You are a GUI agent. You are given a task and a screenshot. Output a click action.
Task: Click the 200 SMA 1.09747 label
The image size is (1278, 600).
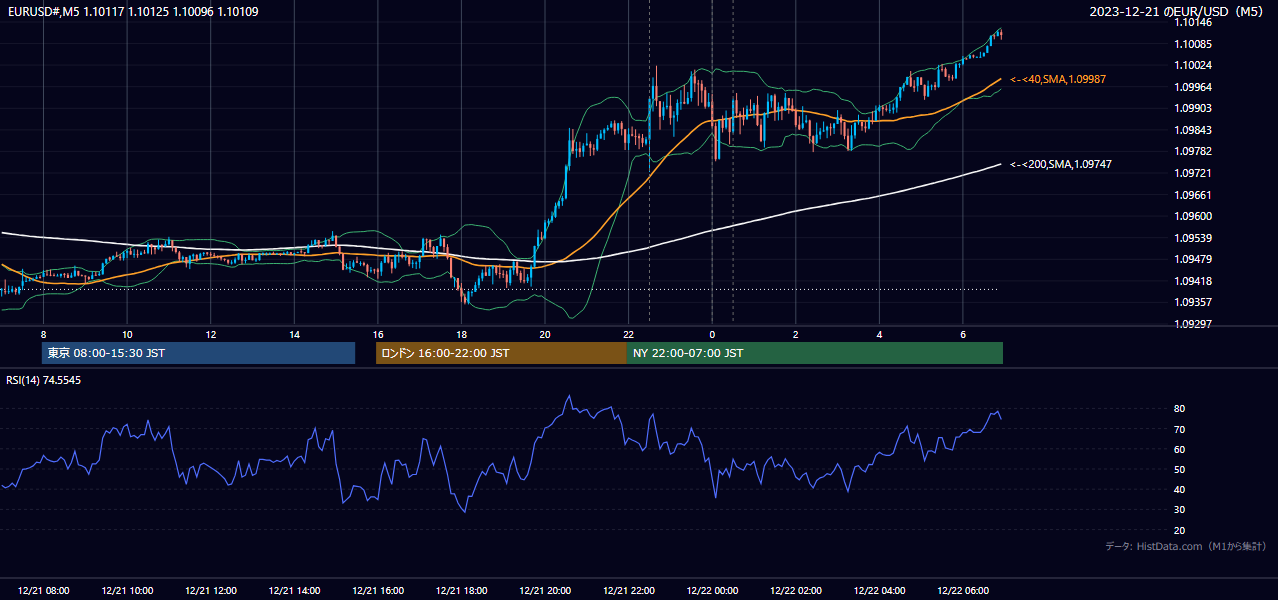click(x=1060, y=164)
